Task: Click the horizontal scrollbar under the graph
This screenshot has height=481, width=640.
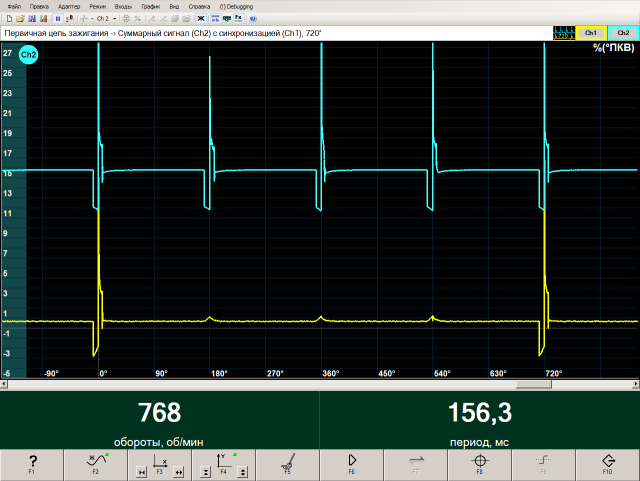Action: 320,385
